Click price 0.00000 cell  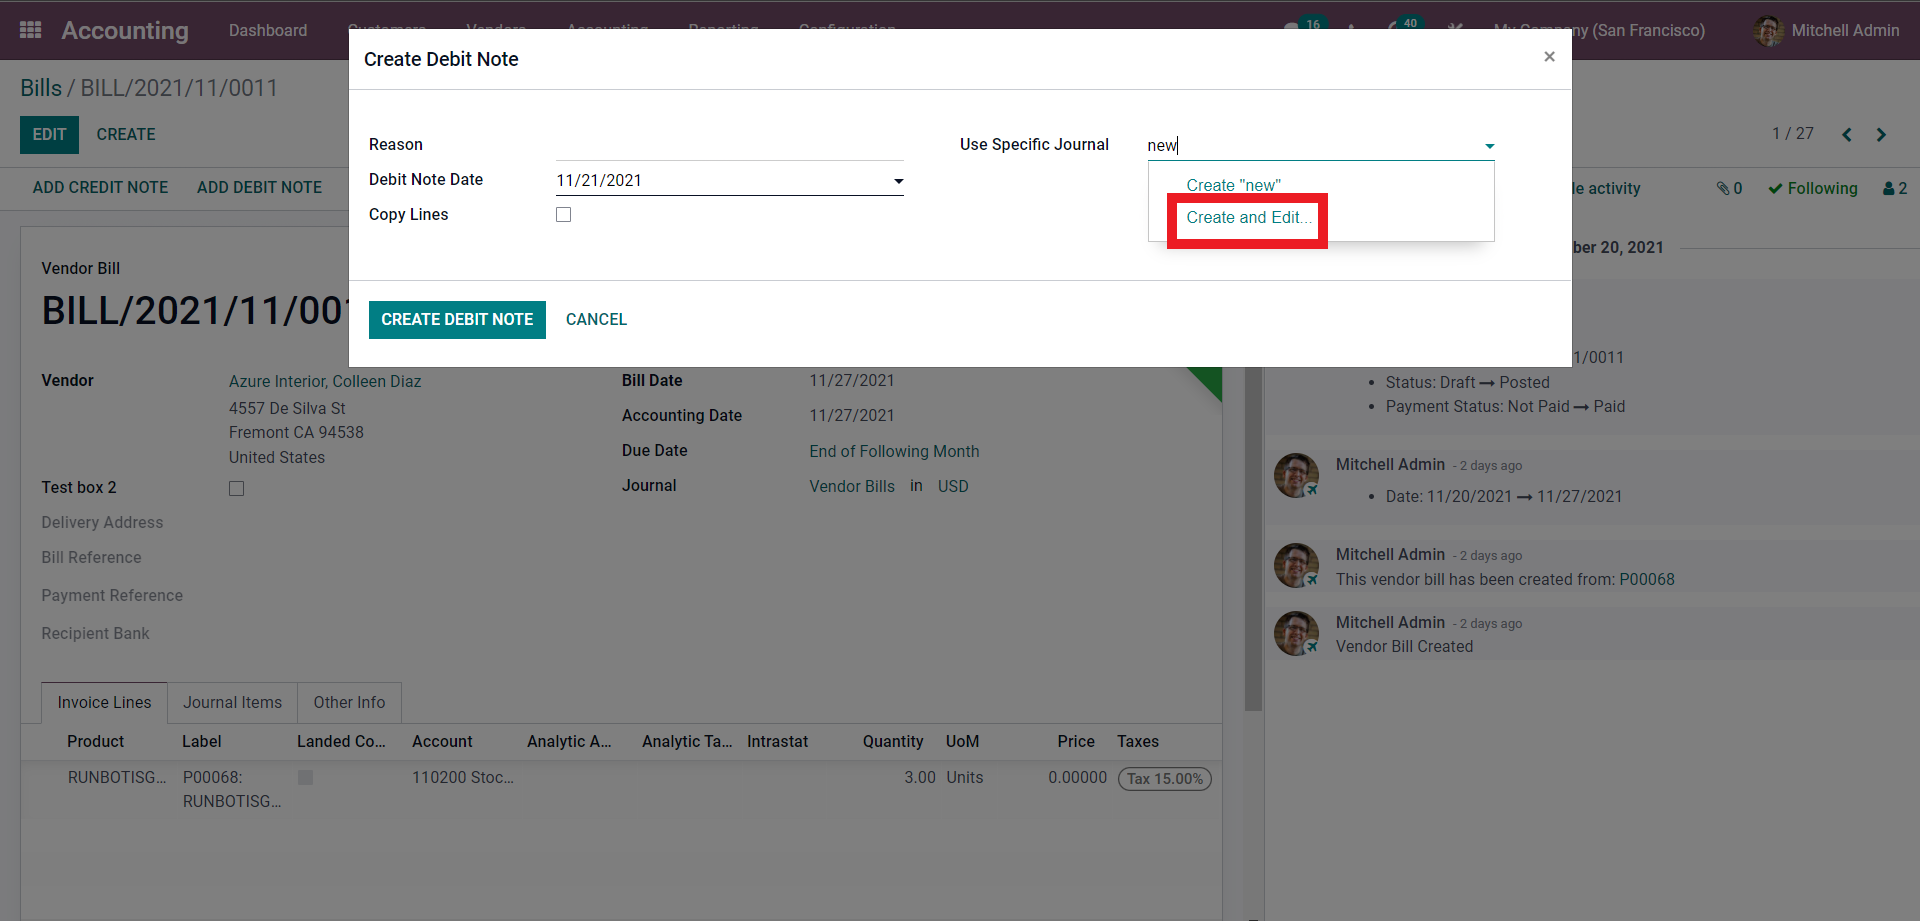pyautogui.click(x=1077, y=778)
